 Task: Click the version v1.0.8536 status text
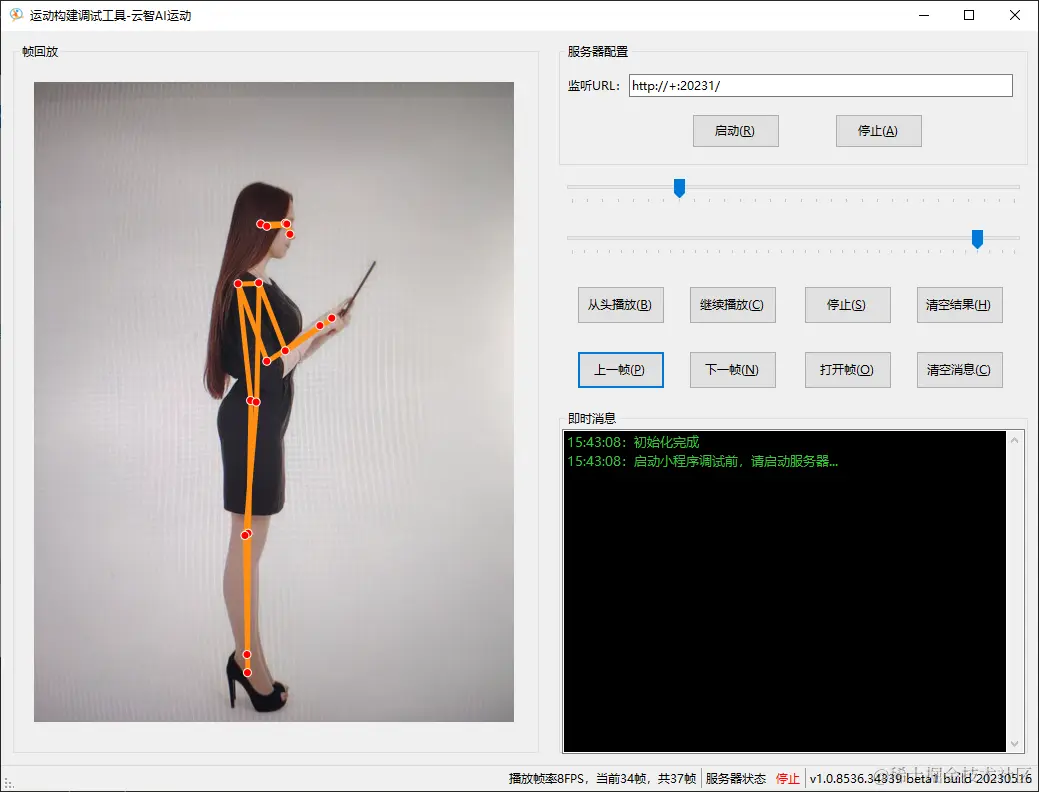click(920, 778)
